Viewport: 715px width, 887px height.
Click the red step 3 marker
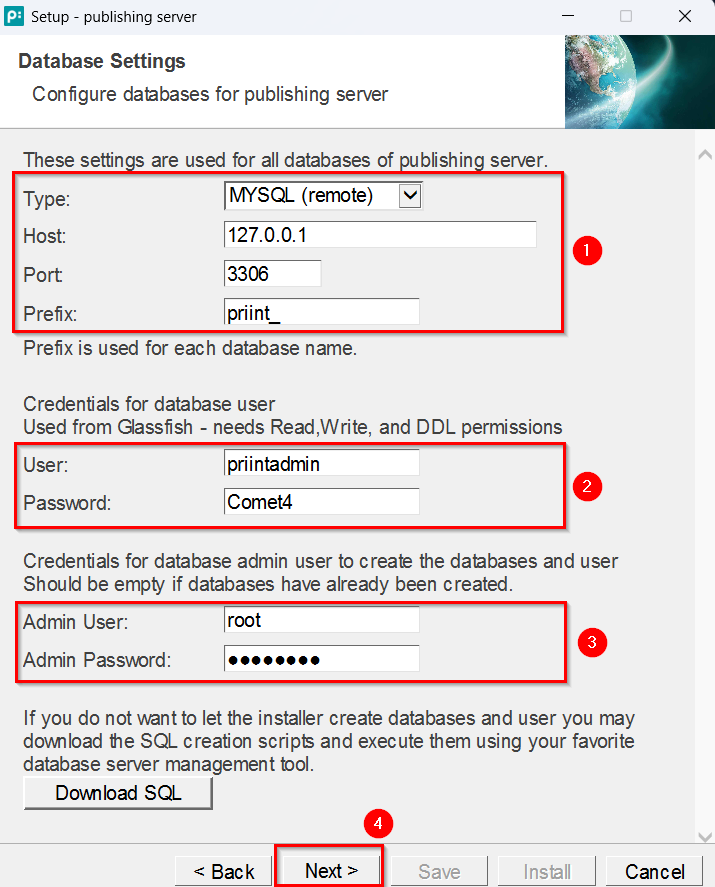point(592,642)
